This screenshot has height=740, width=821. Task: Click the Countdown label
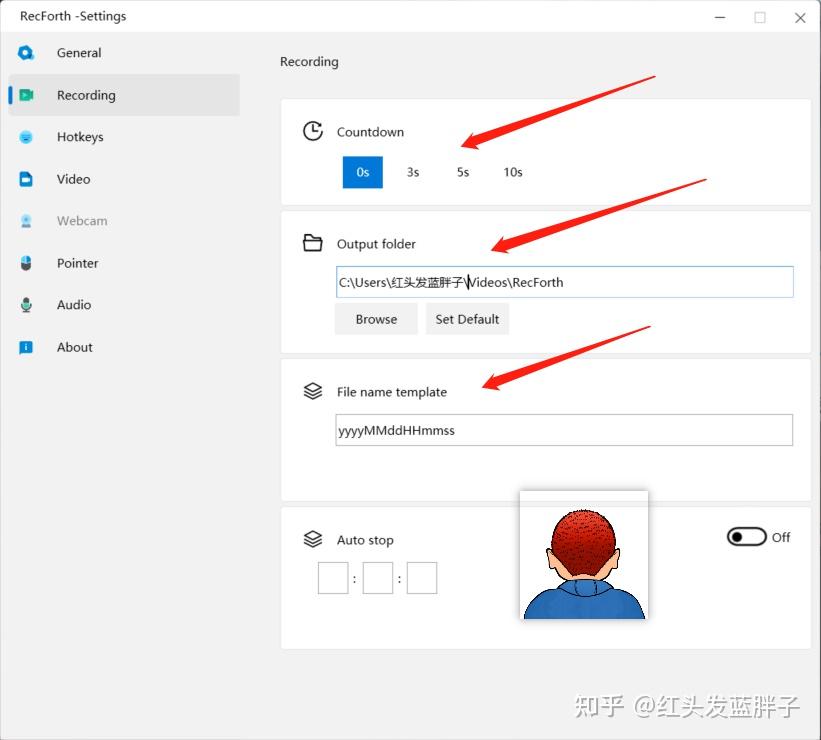(x=370, y=132)
